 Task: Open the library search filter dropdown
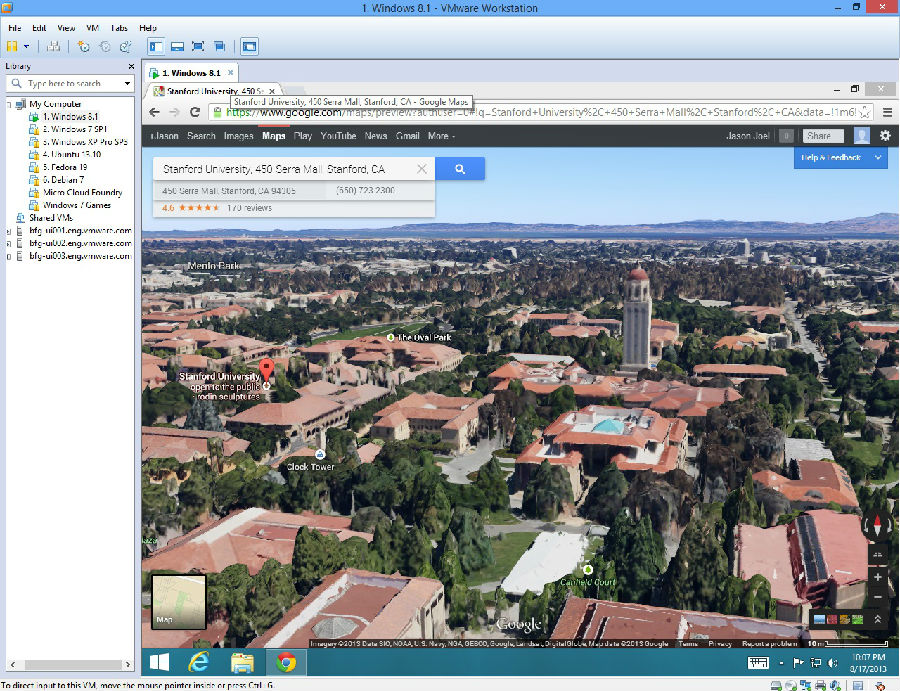(x=127, y=84)
